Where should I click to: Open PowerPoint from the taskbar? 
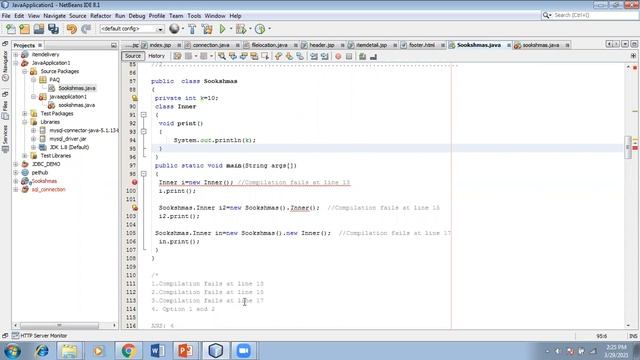(186, 351)
